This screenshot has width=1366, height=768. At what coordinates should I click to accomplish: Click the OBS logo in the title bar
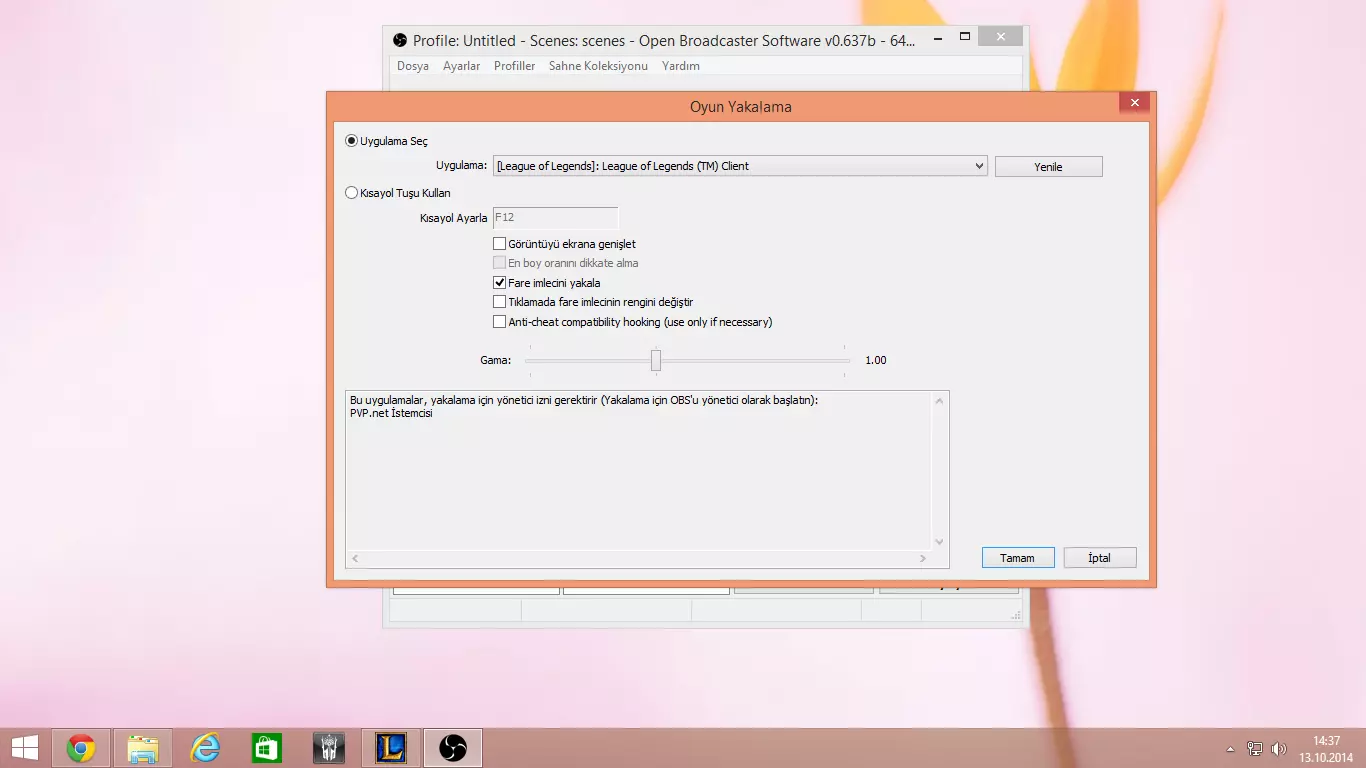400,40
